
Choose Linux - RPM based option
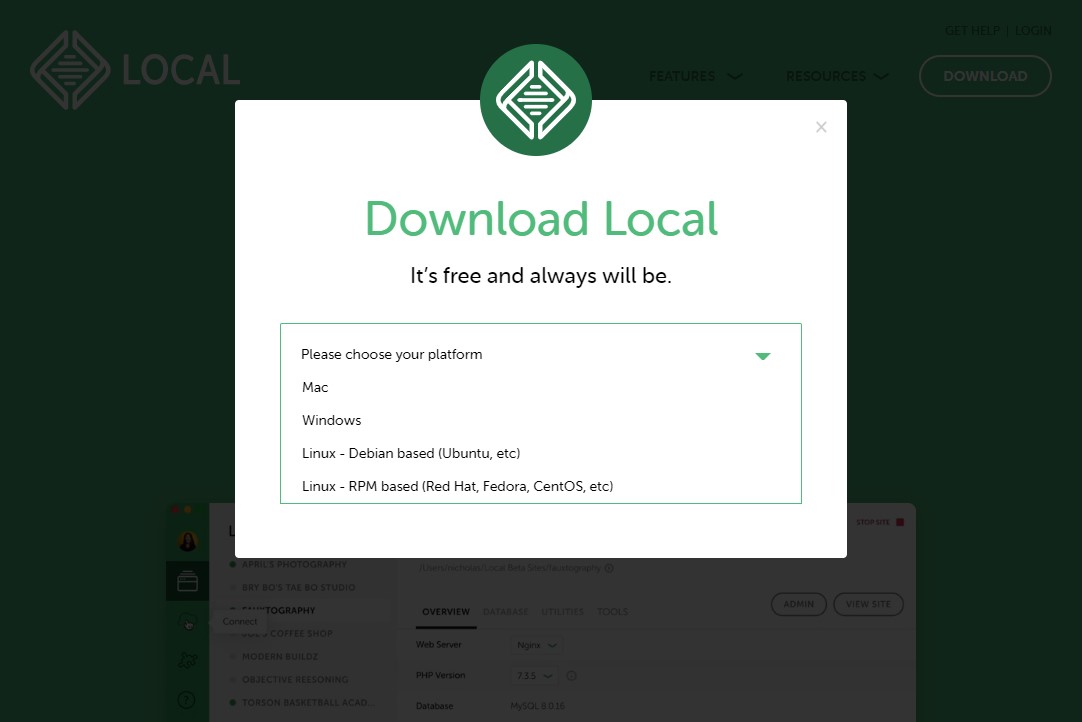coord(457,487)
